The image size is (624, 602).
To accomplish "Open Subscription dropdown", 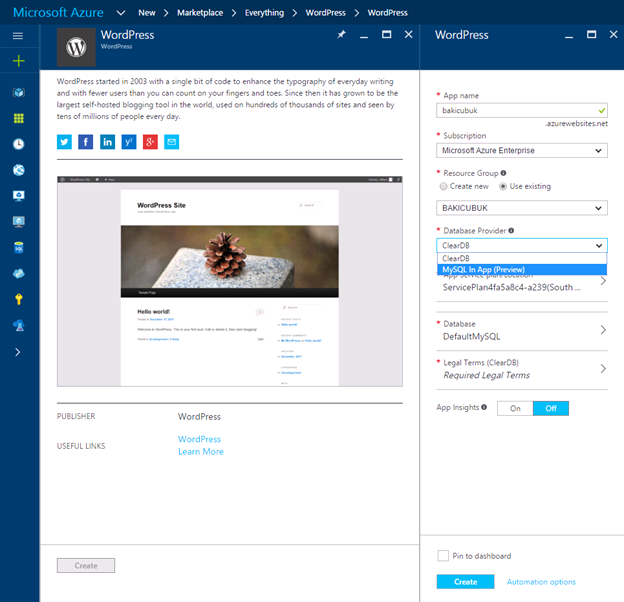I will (522, 150).
